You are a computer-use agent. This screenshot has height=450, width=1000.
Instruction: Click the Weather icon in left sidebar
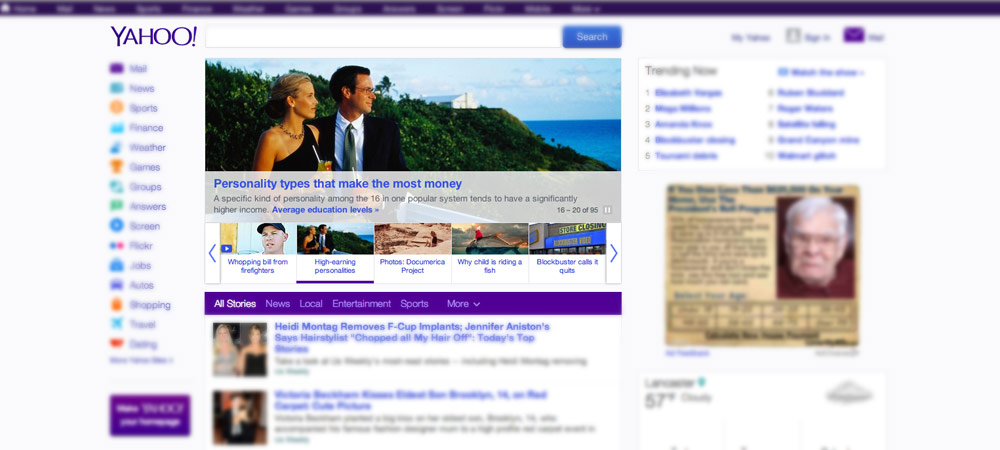point(117,147)
